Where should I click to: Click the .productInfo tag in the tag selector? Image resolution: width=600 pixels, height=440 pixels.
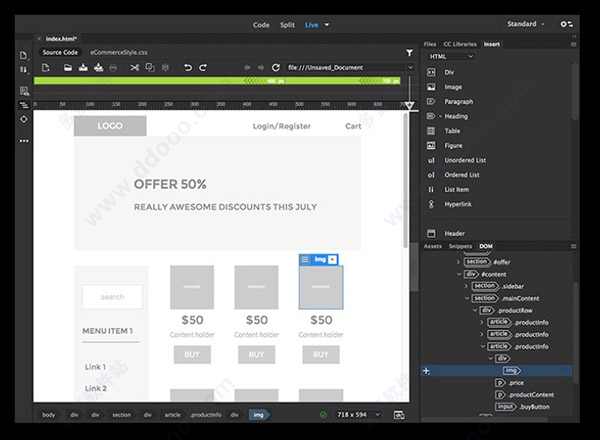pos(206,415)
